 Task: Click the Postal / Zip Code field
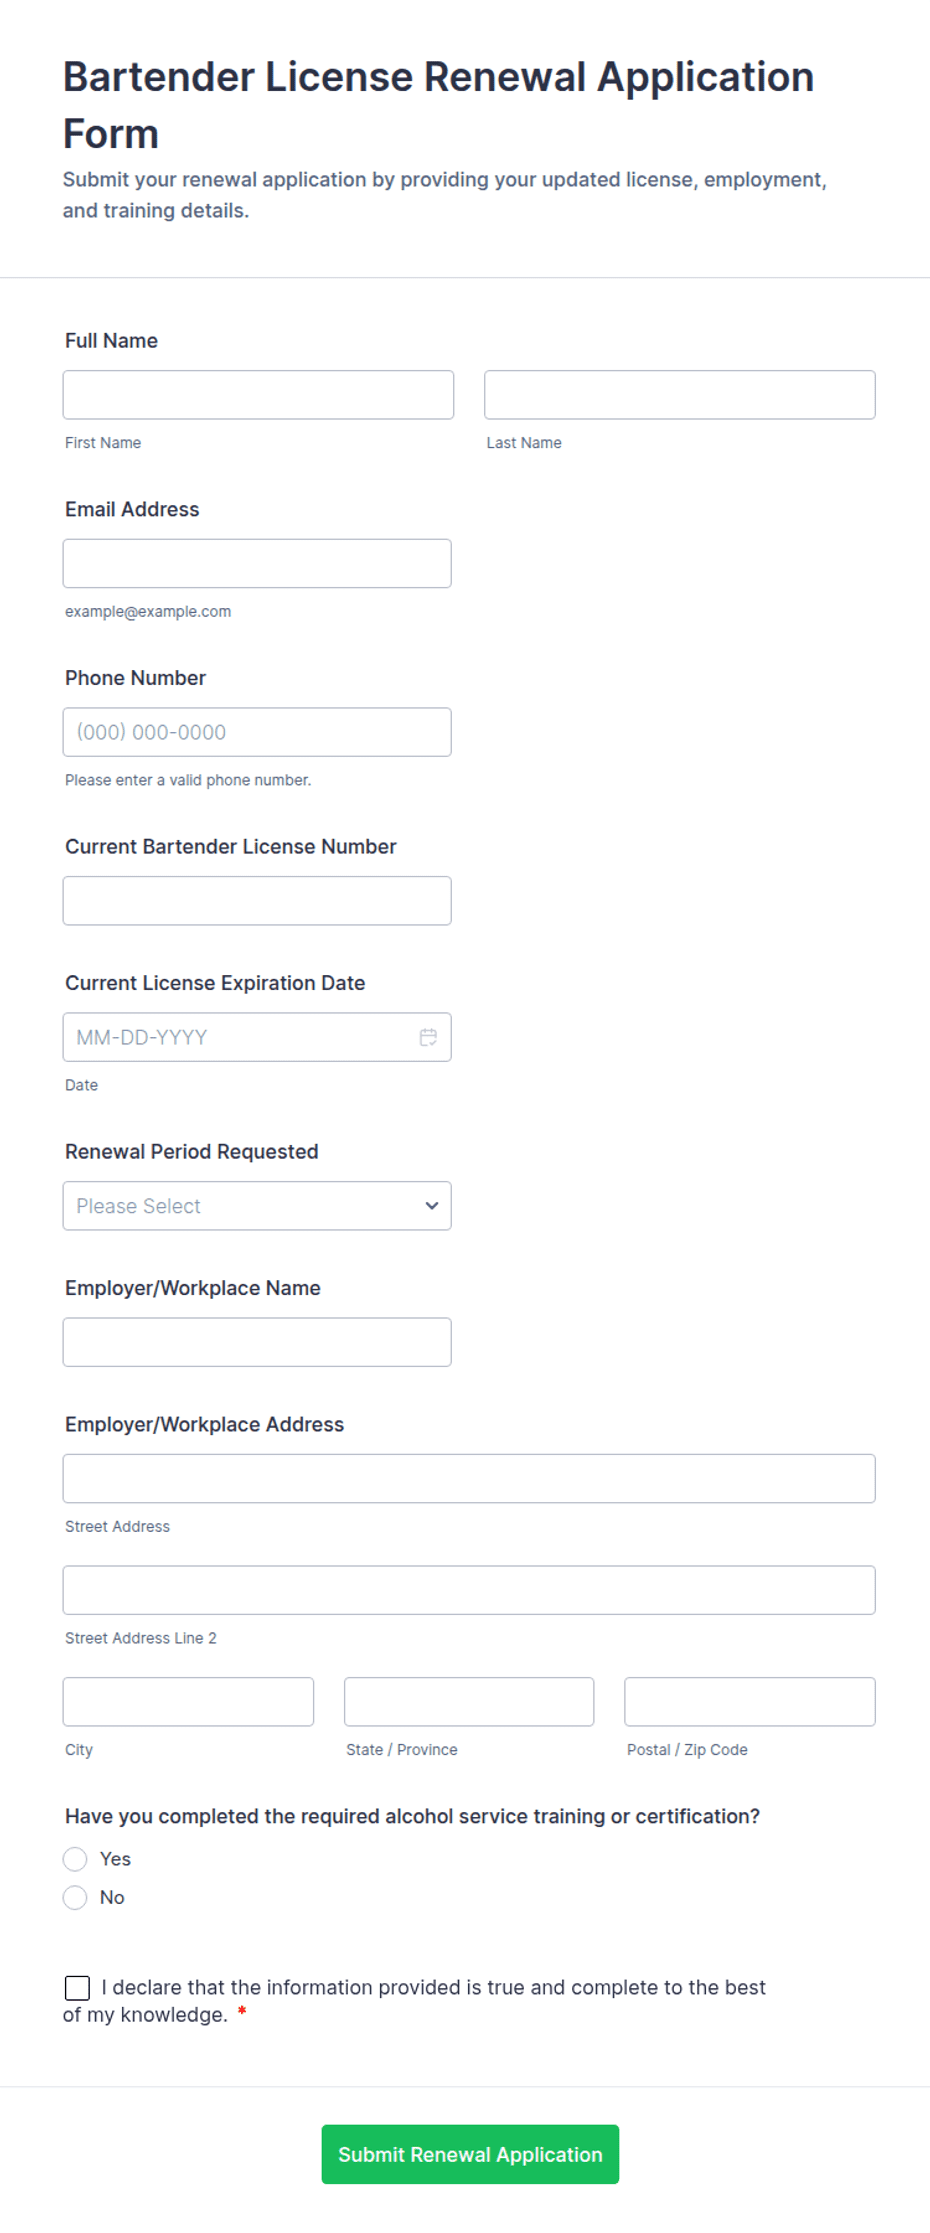(750, 1702)
